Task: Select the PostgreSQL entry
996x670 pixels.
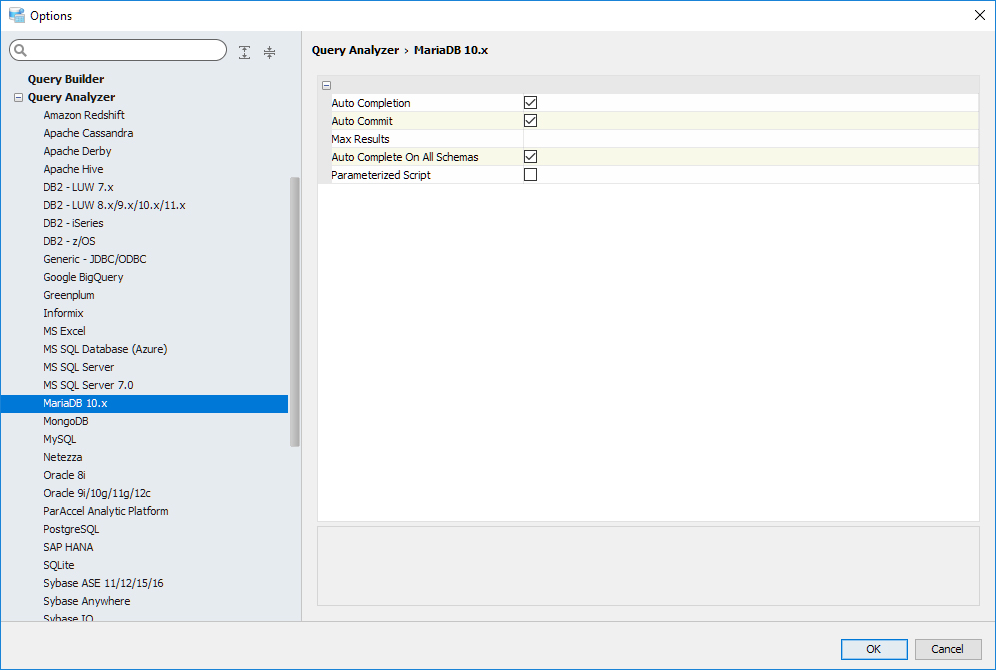Action: coord(71,529)
